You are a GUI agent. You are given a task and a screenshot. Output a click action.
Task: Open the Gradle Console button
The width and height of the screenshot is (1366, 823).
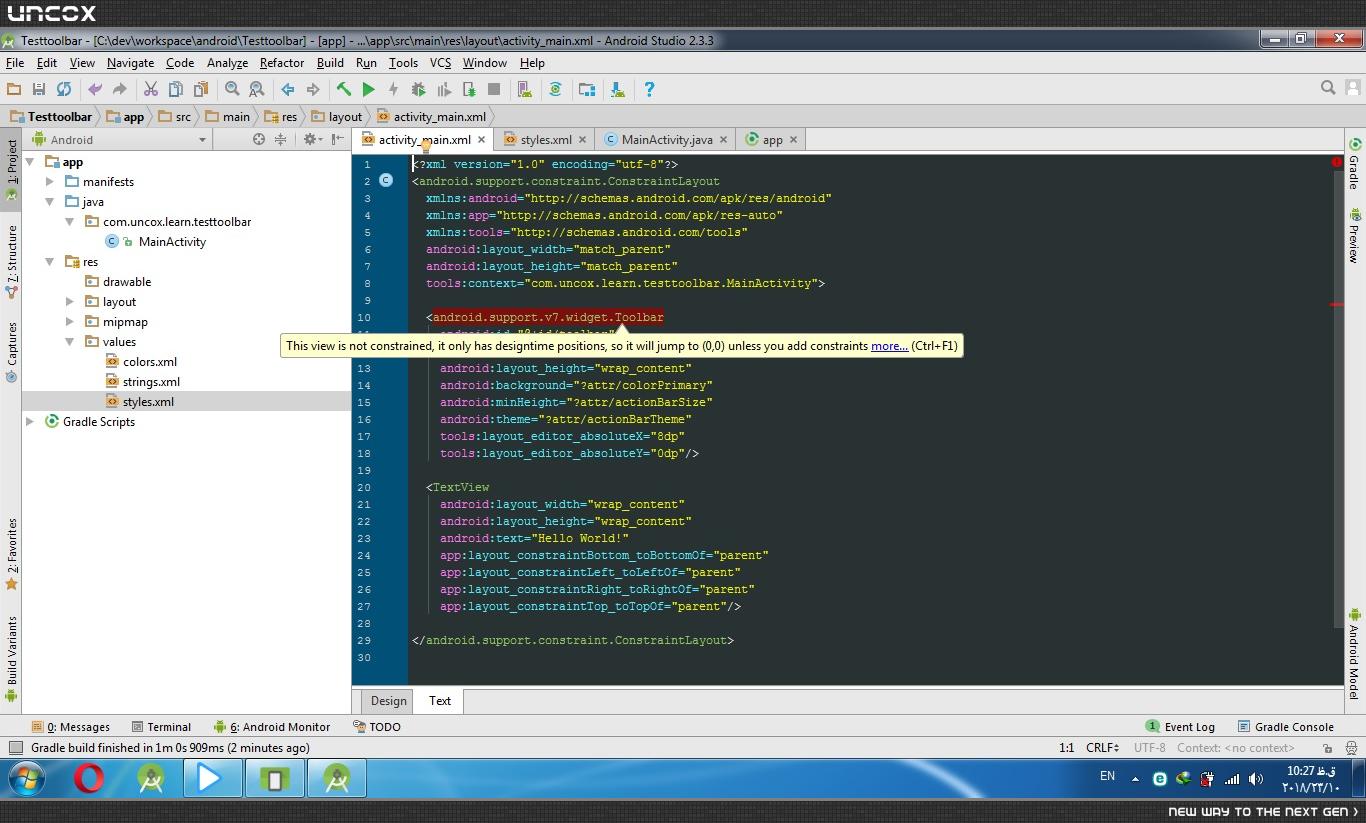1285,727
